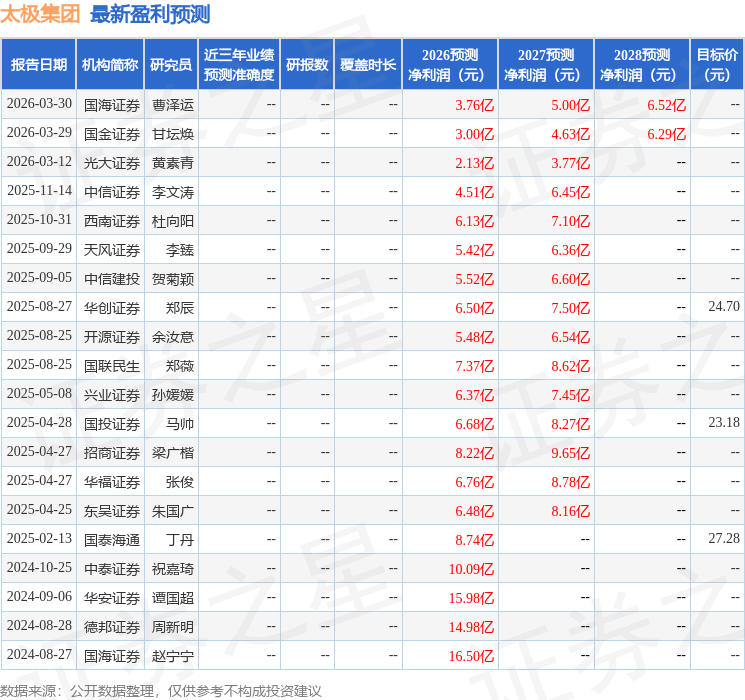Click the 国投证券 institution cell
The height and width of the screenshot is (700, 745).
click(x=112, y=424)
